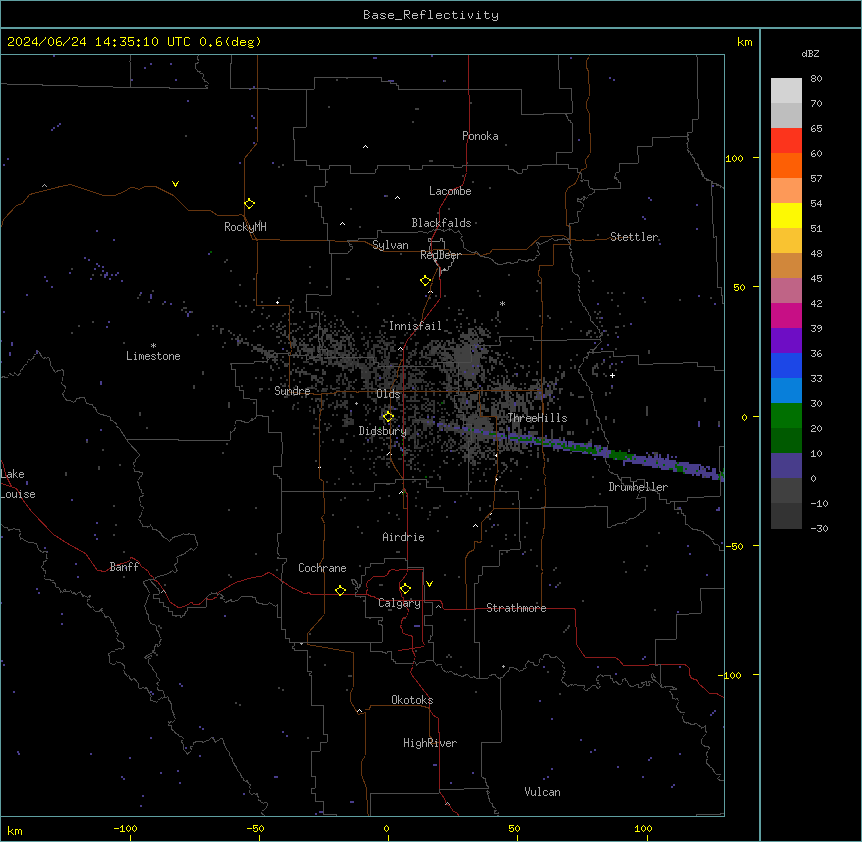
Task: Click the Sylvan town label
Action: coord(390,245)
